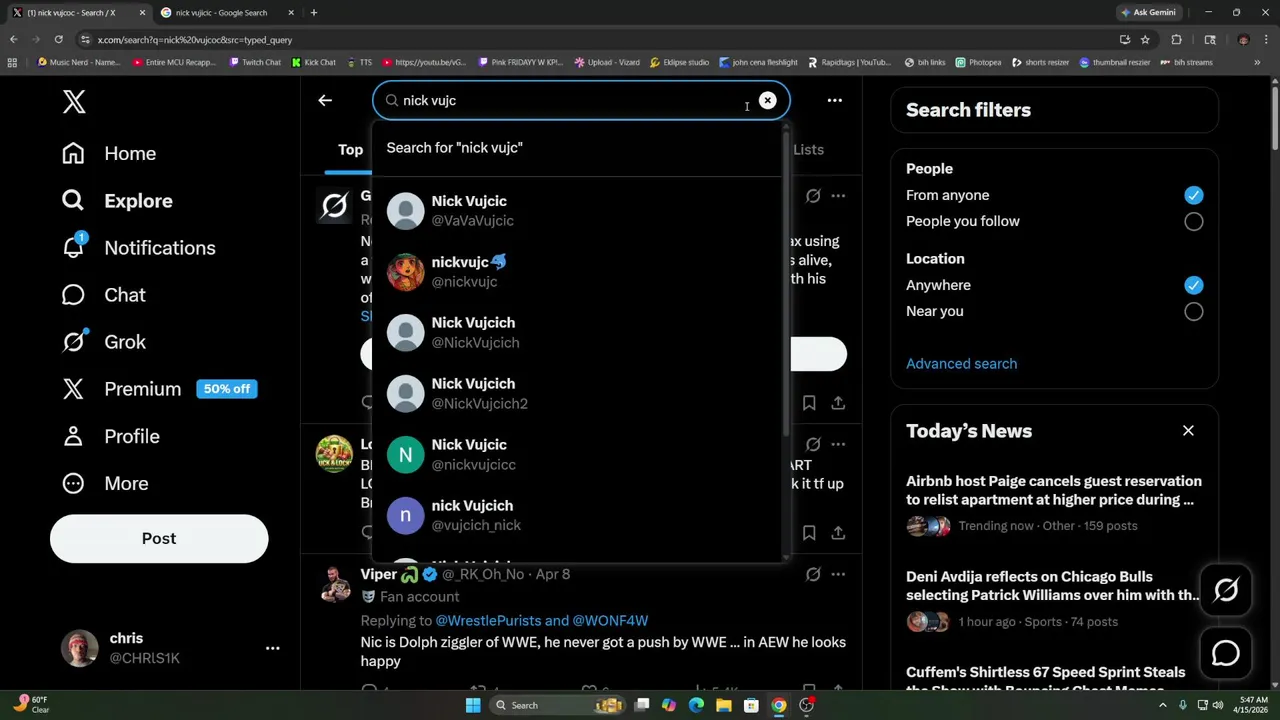
Task: Open Microsoft Edge from the taskbar
Action: (696, 705)
